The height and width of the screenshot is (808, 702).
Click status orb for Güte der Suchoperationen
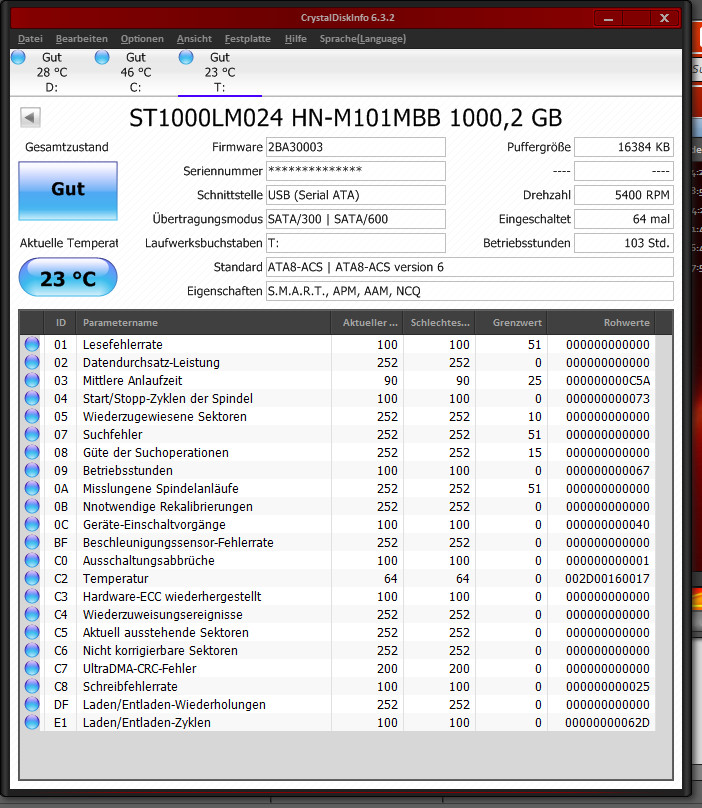(x=32, y=452)
